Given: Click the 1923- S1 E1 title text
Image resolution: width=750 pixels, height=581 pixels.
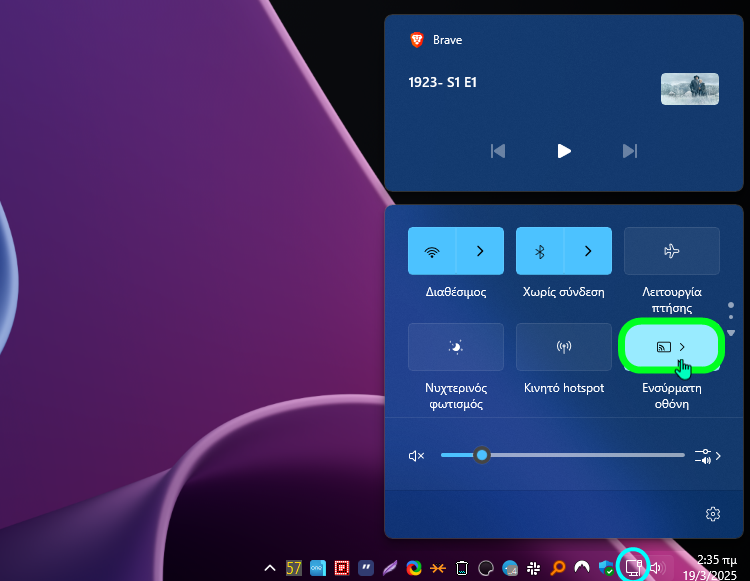Looking at the screenshot, I should point(442,82).
